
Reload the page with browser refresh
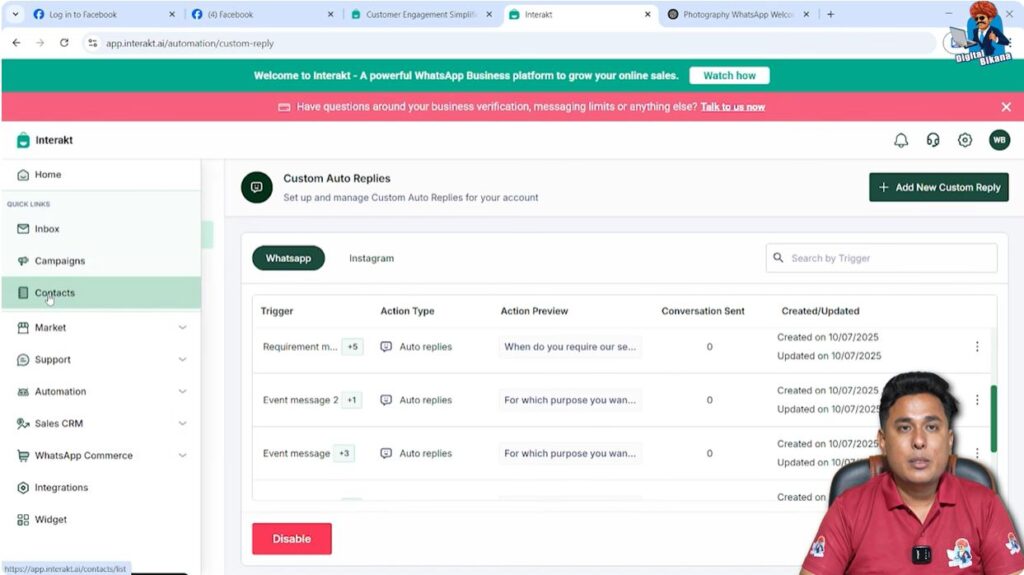coord(64,42)
